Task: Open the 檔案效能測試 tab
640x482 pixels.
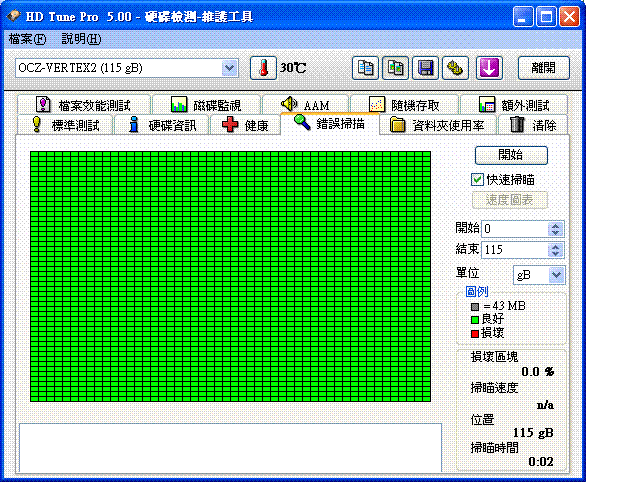Action: [84, 105]
